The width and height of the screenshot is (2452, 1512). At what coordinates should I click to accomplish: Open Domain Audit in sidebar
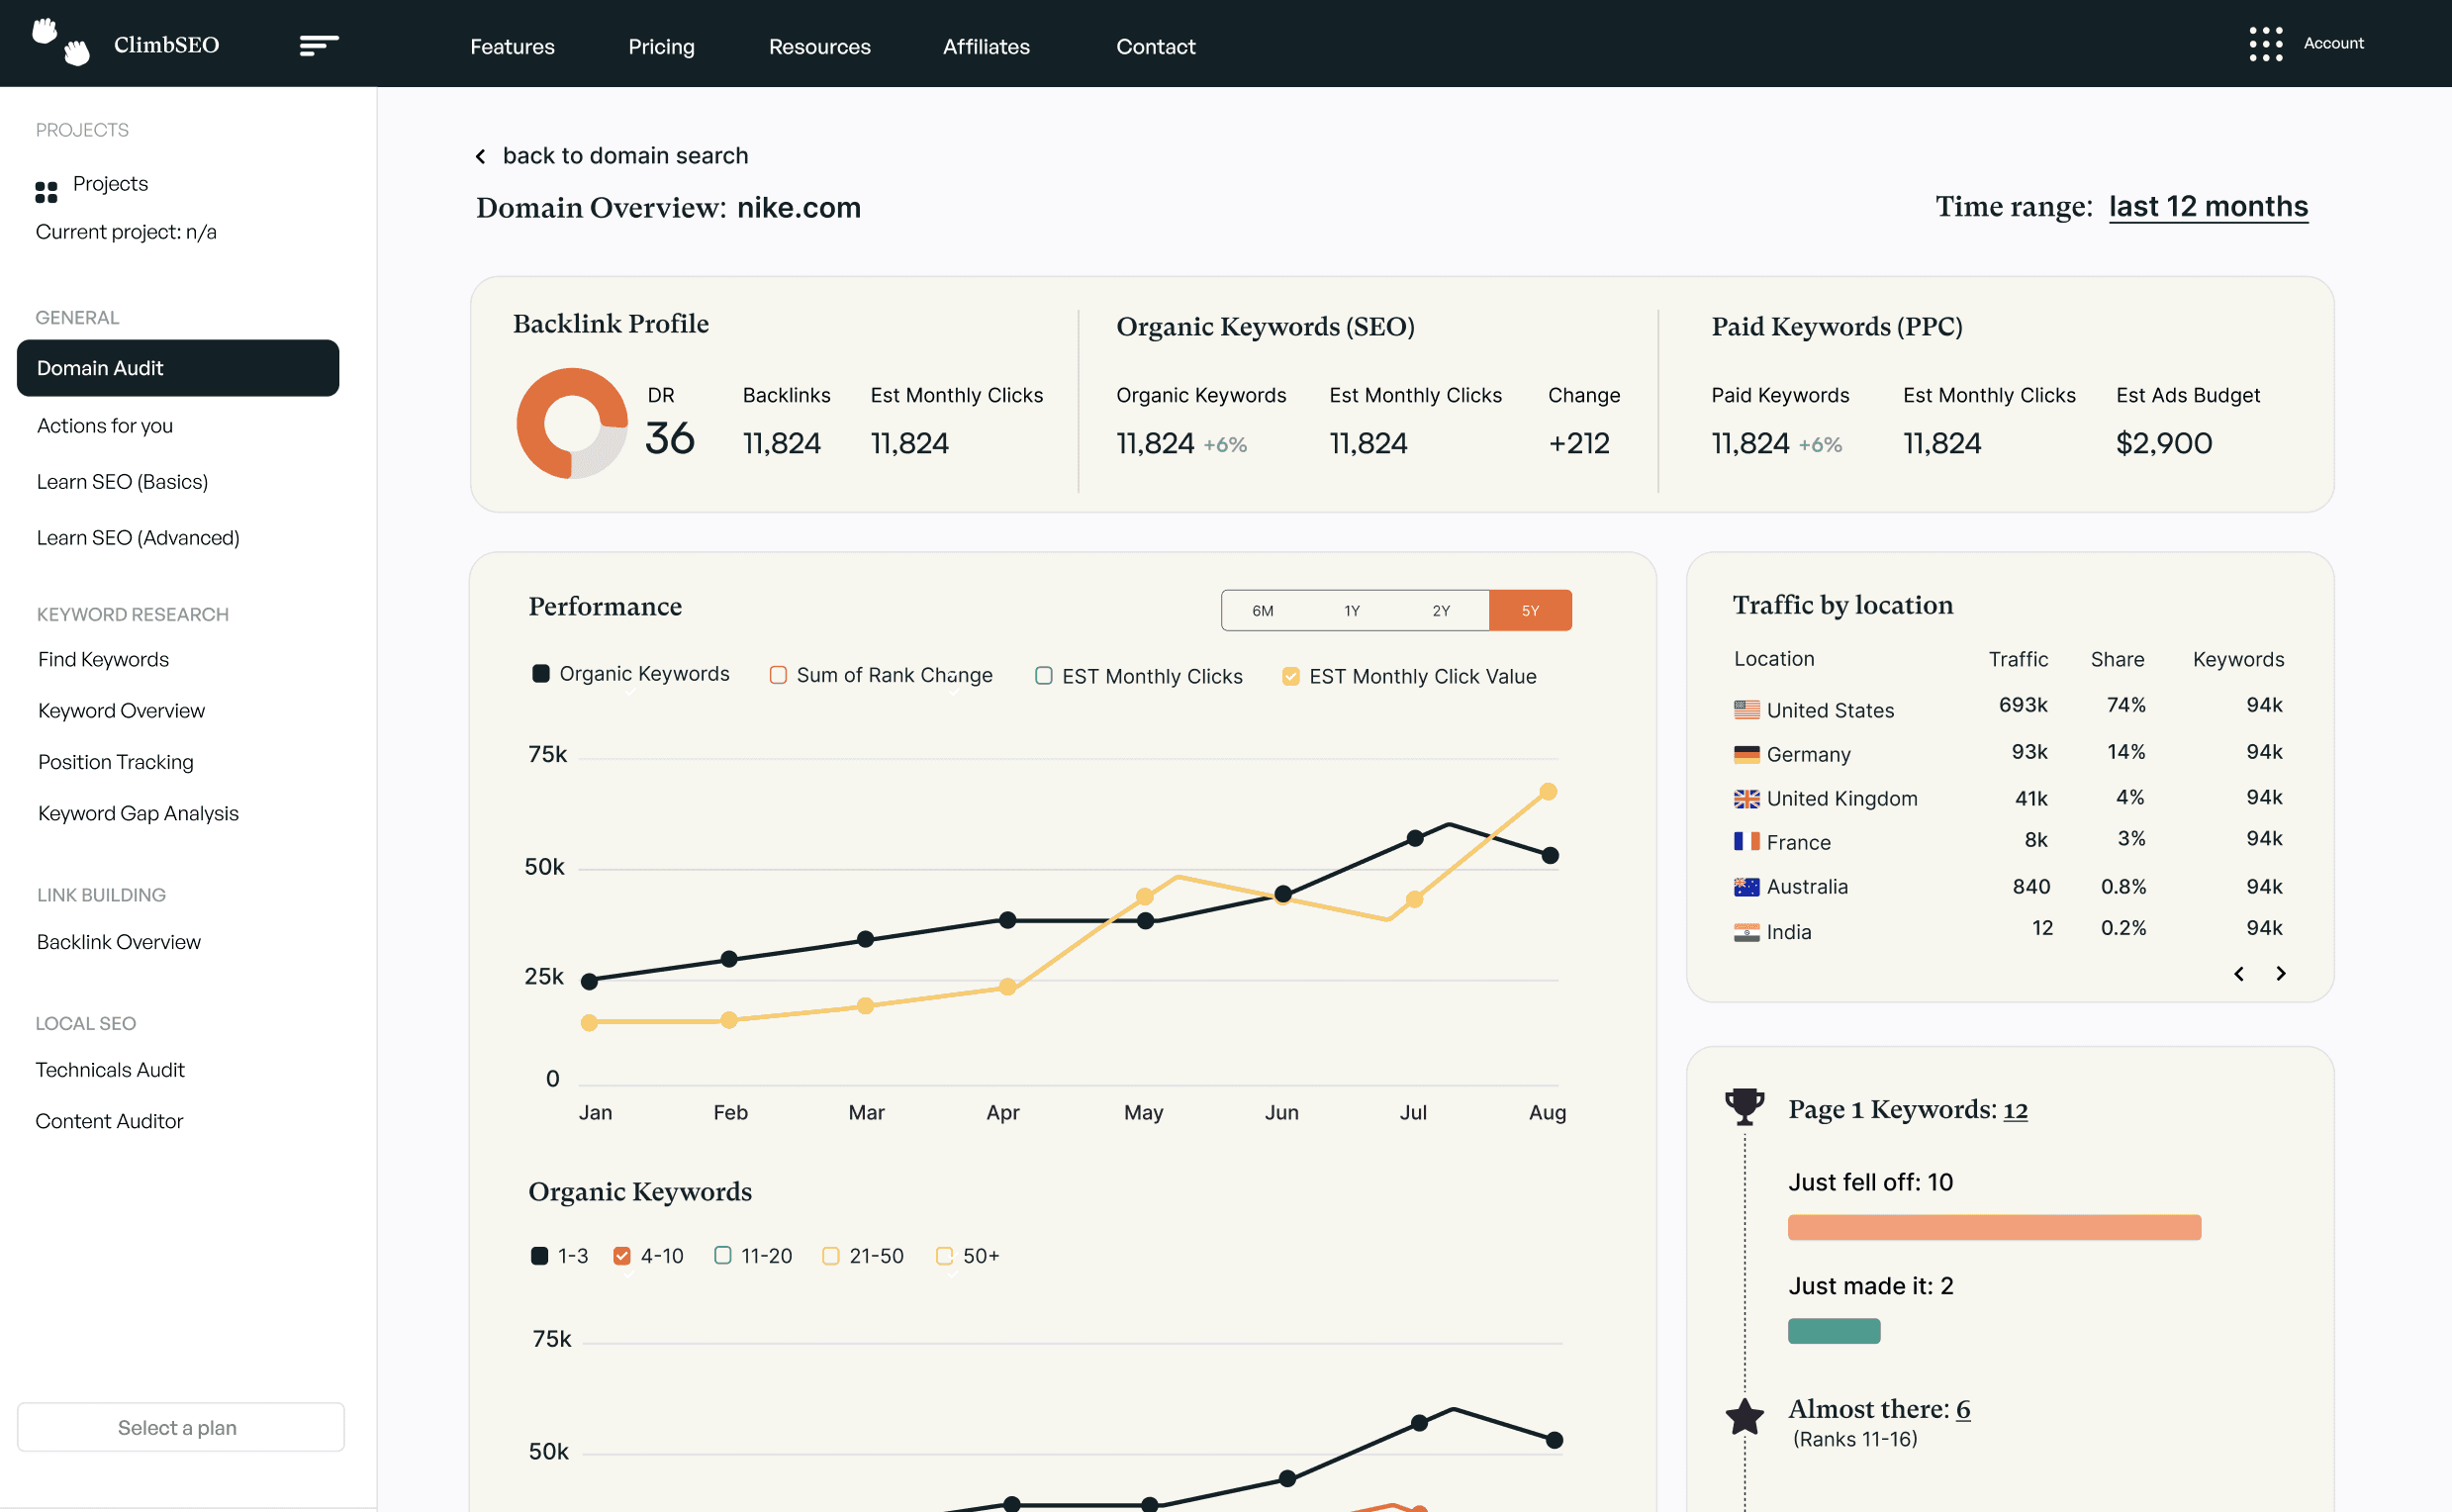[x=178, y=368]
